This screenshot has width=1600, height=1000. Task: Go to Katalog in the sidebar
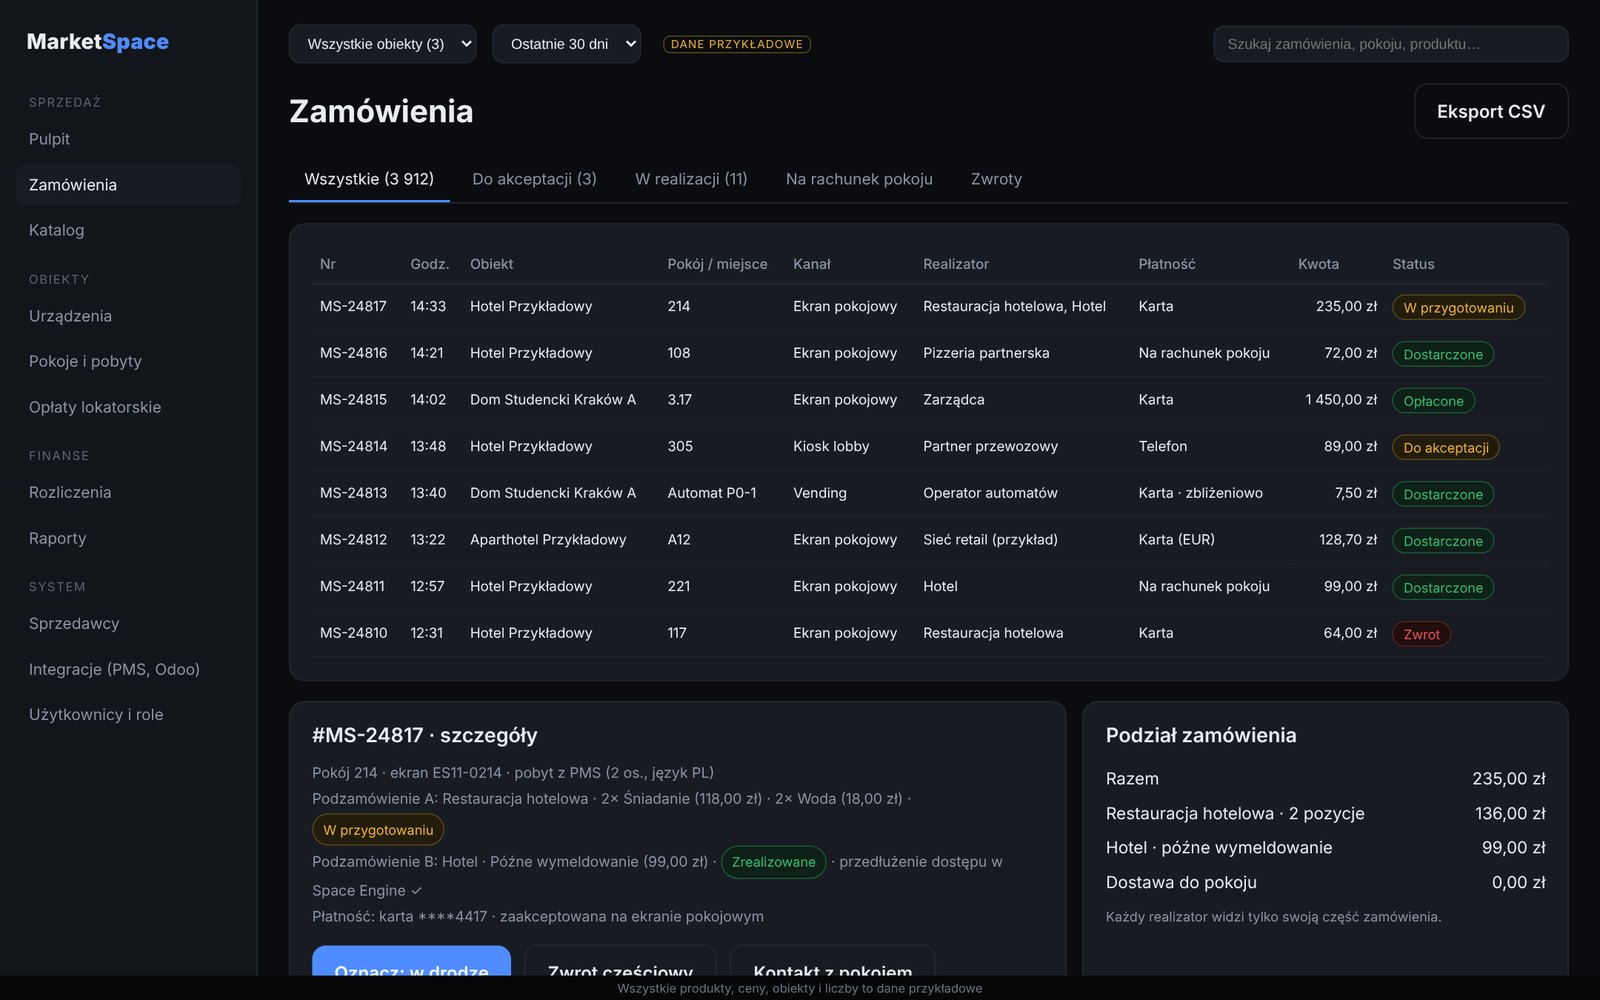click(x=128, y=230)
